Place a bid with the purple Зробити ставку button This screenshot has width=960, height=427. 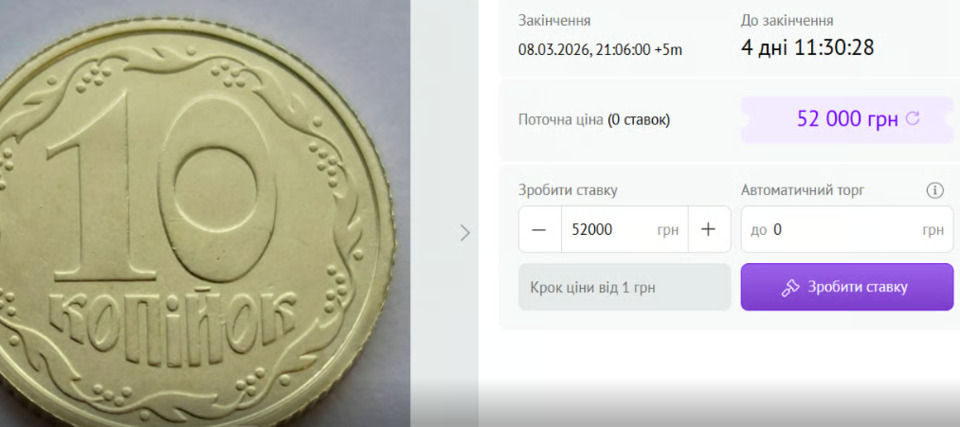click(x=847, y=287)
